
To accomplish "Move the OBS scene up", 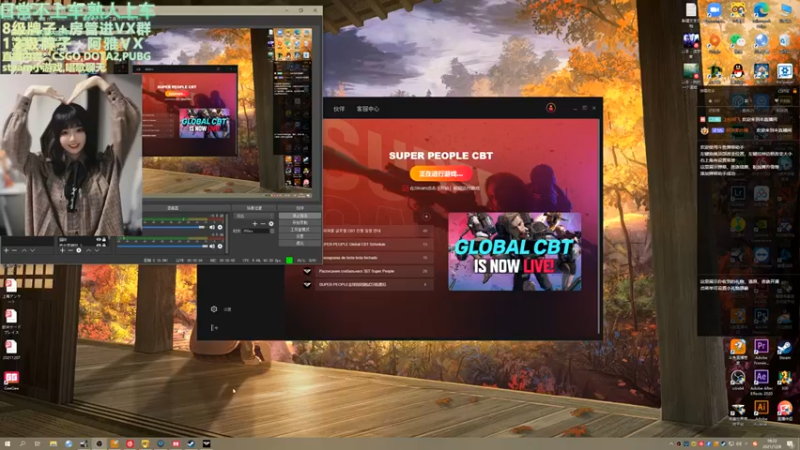I will 24,251.
